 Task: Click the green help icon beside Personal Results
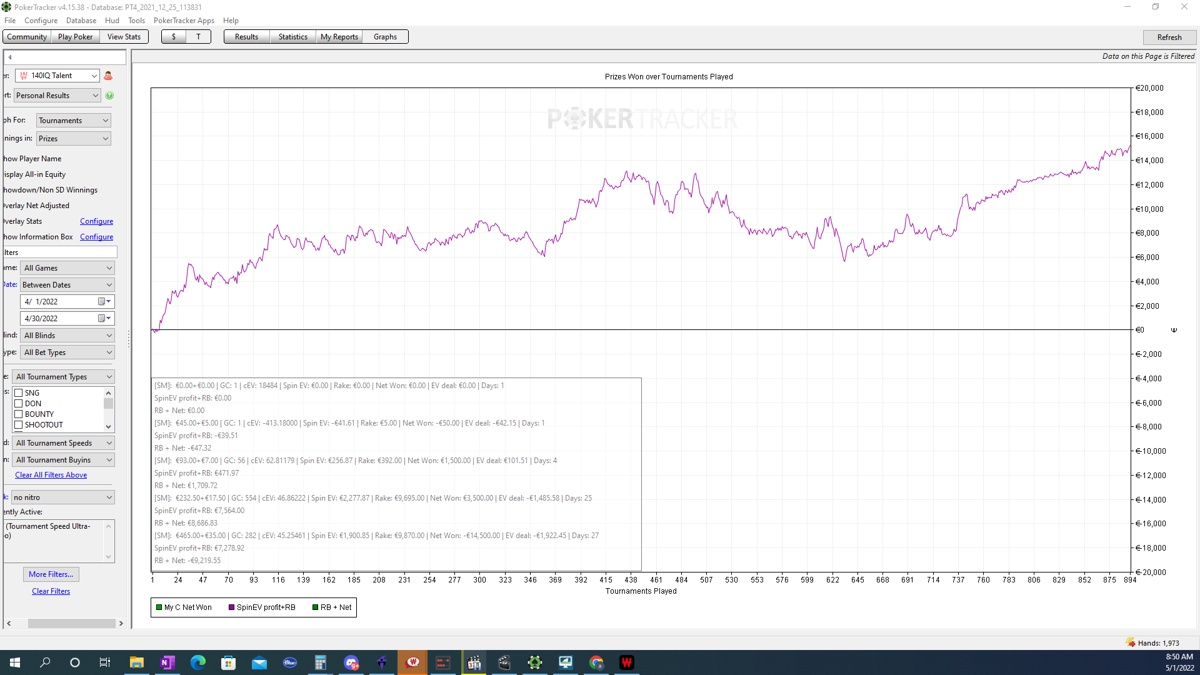109,96
